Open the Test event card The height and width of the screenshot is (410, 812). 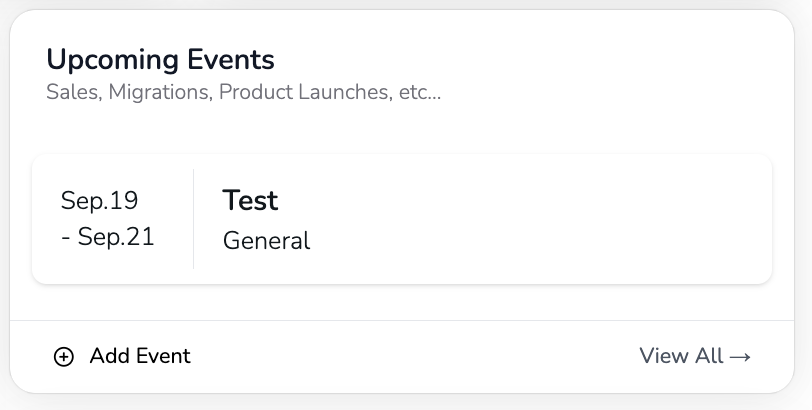480,219
